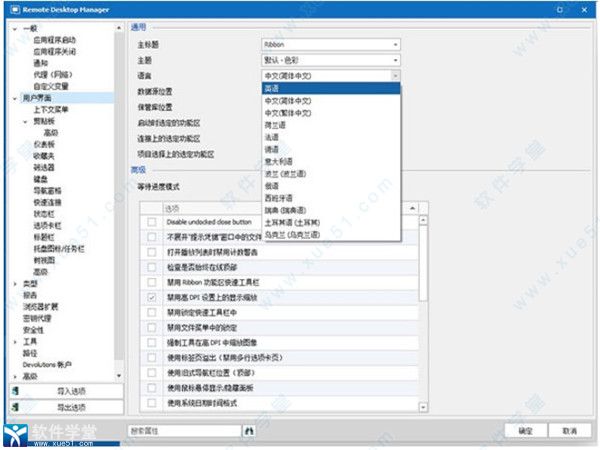This screenshot has width=600, height=450.
Task: Open 报告 in the tree
Action: click(x=30, y=295)
